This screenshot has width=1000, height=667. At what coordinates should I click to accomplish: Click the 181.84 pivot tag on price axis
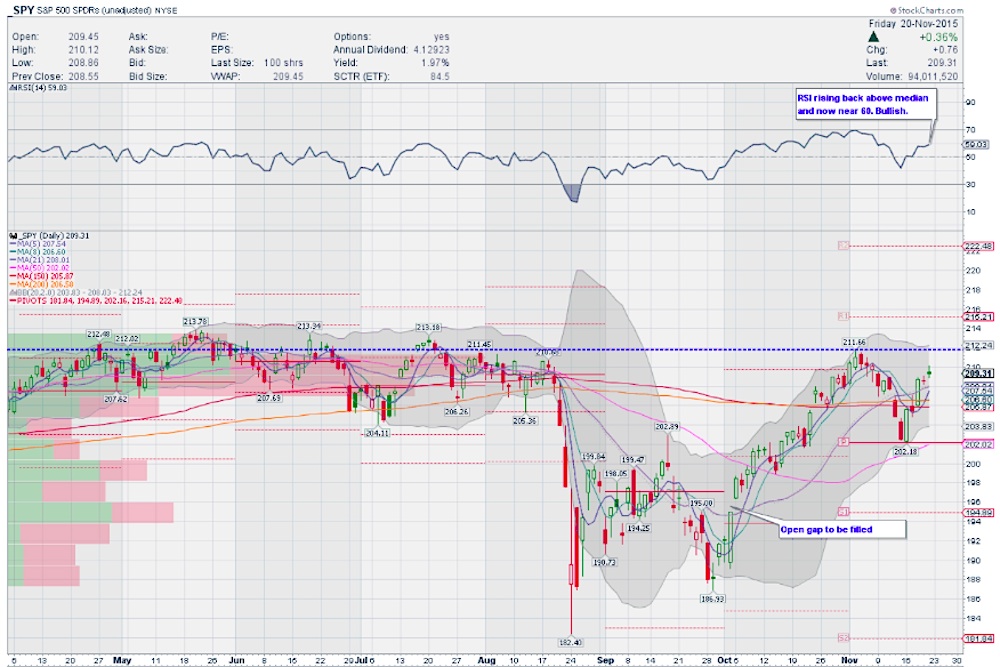tap(979, 638)
